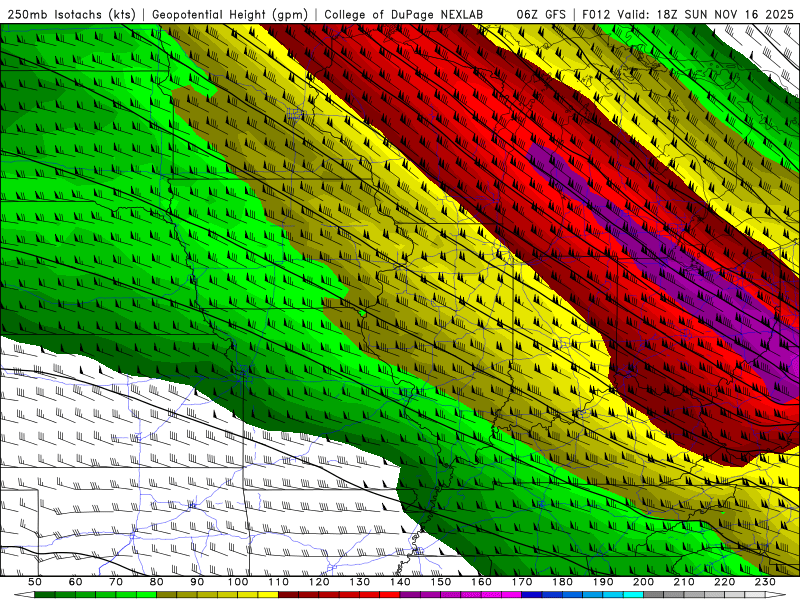Click the 230 value on the color scale
This screenshot has width=800, height=600.
pyautogui.click(x=765, y=582)
